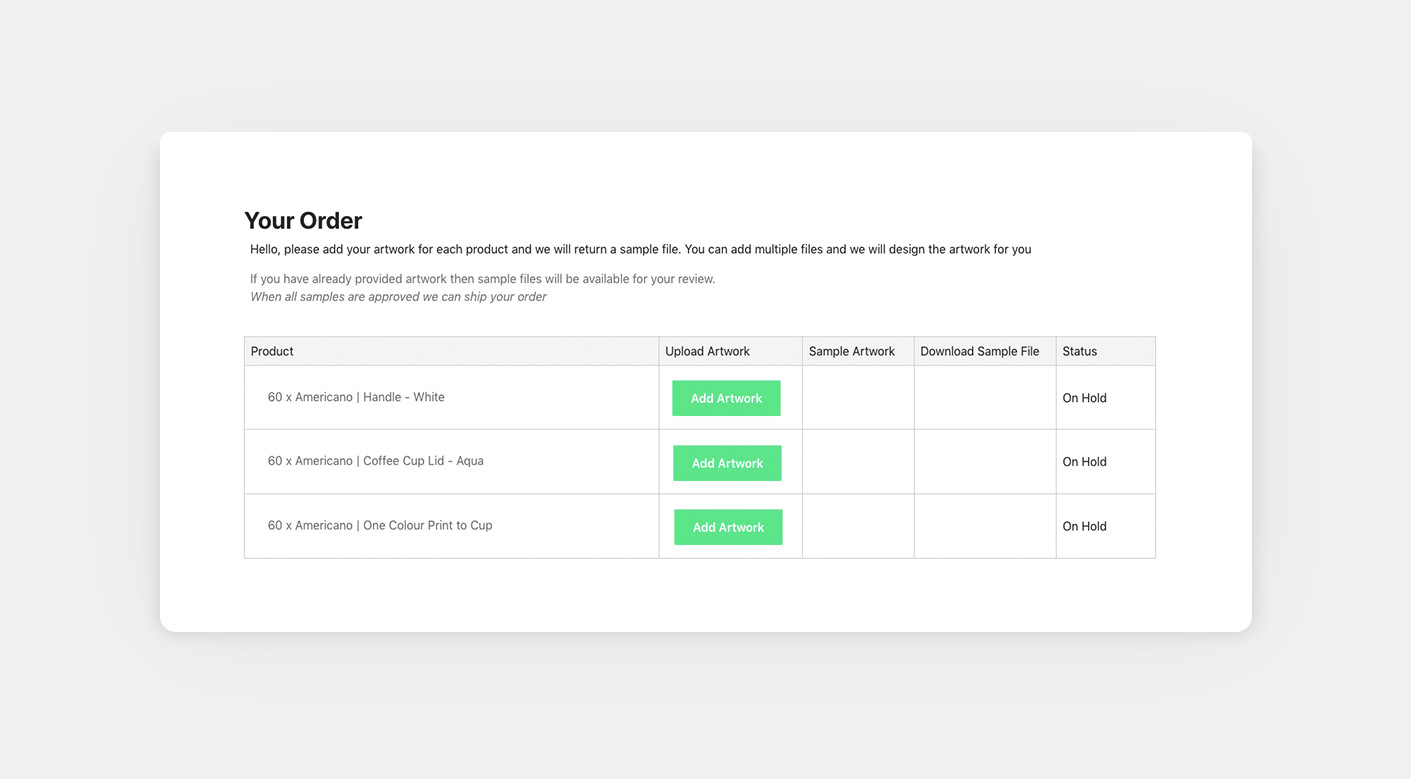Select the '60 x Americano | Handle - White' row text
This screenshot has height=779, width=1411.
coord(356,397)
